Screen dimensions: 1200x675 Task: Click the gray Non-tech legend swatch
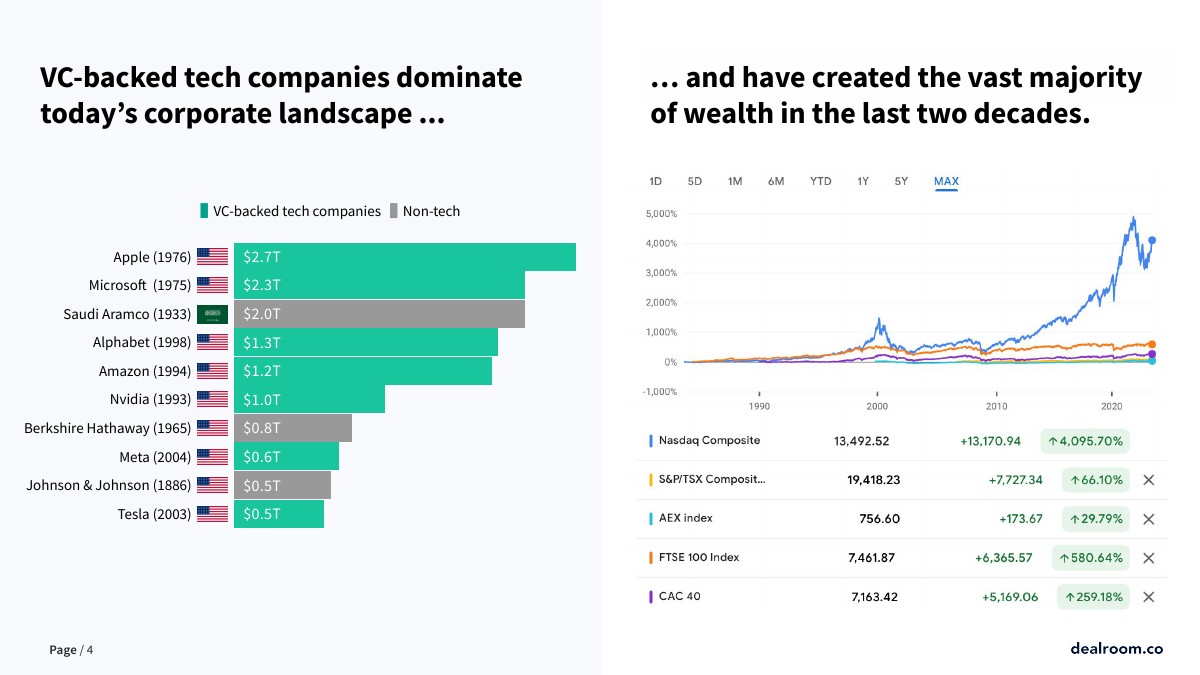[394, 211]
